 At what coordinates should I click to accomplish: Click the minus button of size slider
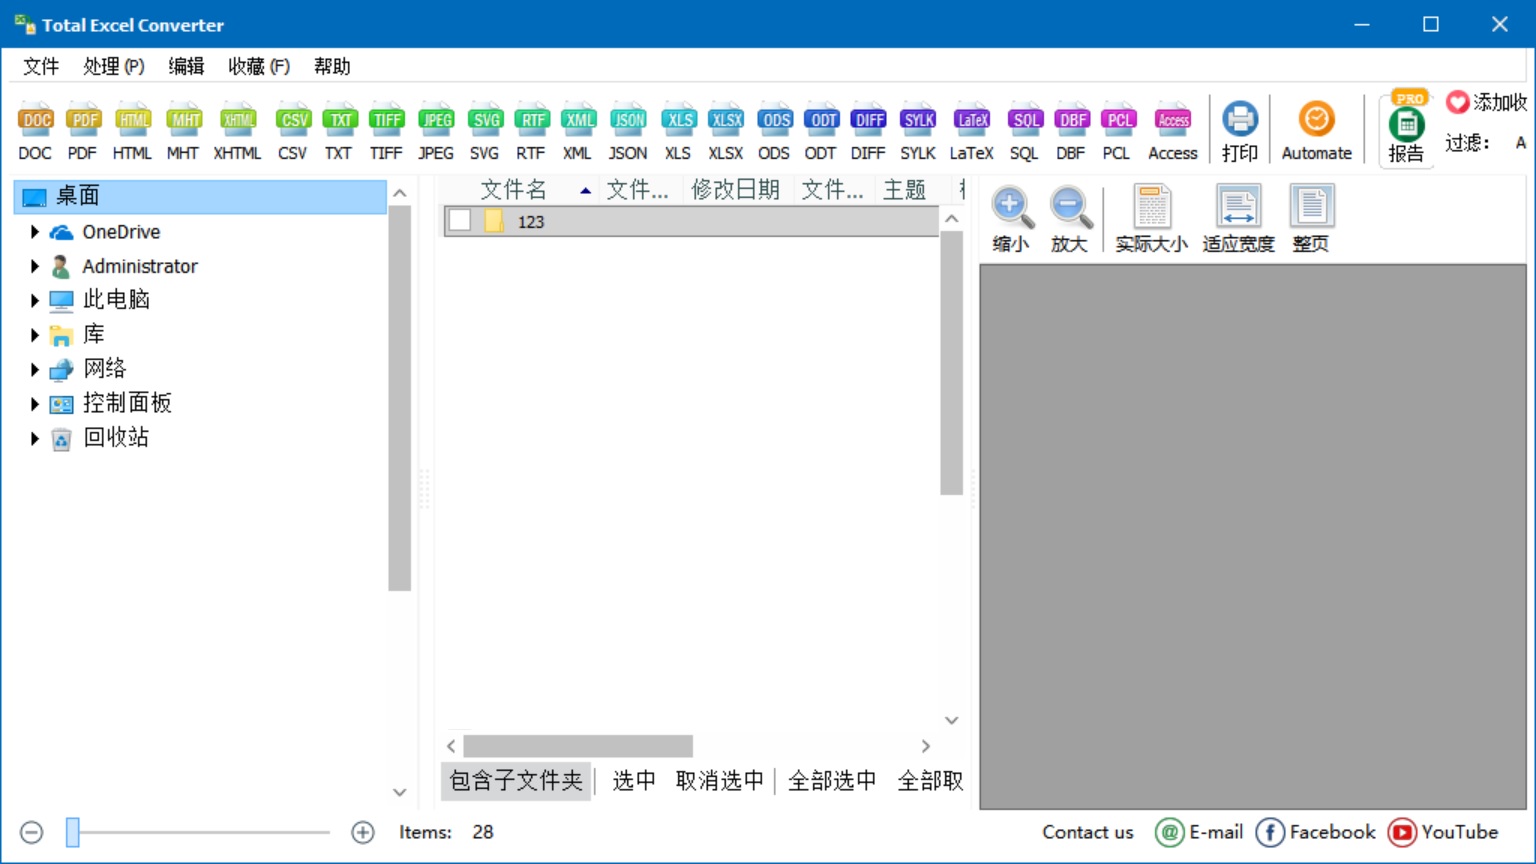coord(32,832)
